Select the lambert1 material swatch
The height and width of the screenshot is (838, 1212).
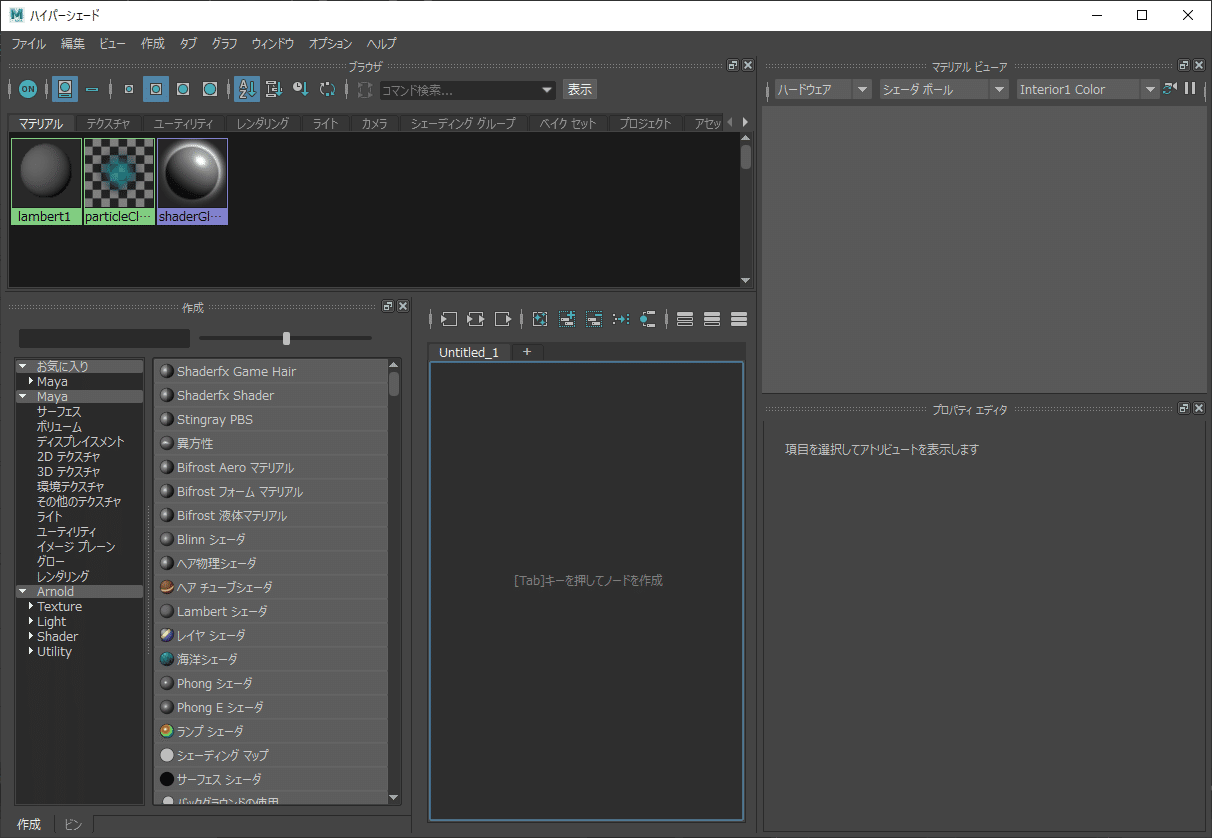[x=46, y=181]
